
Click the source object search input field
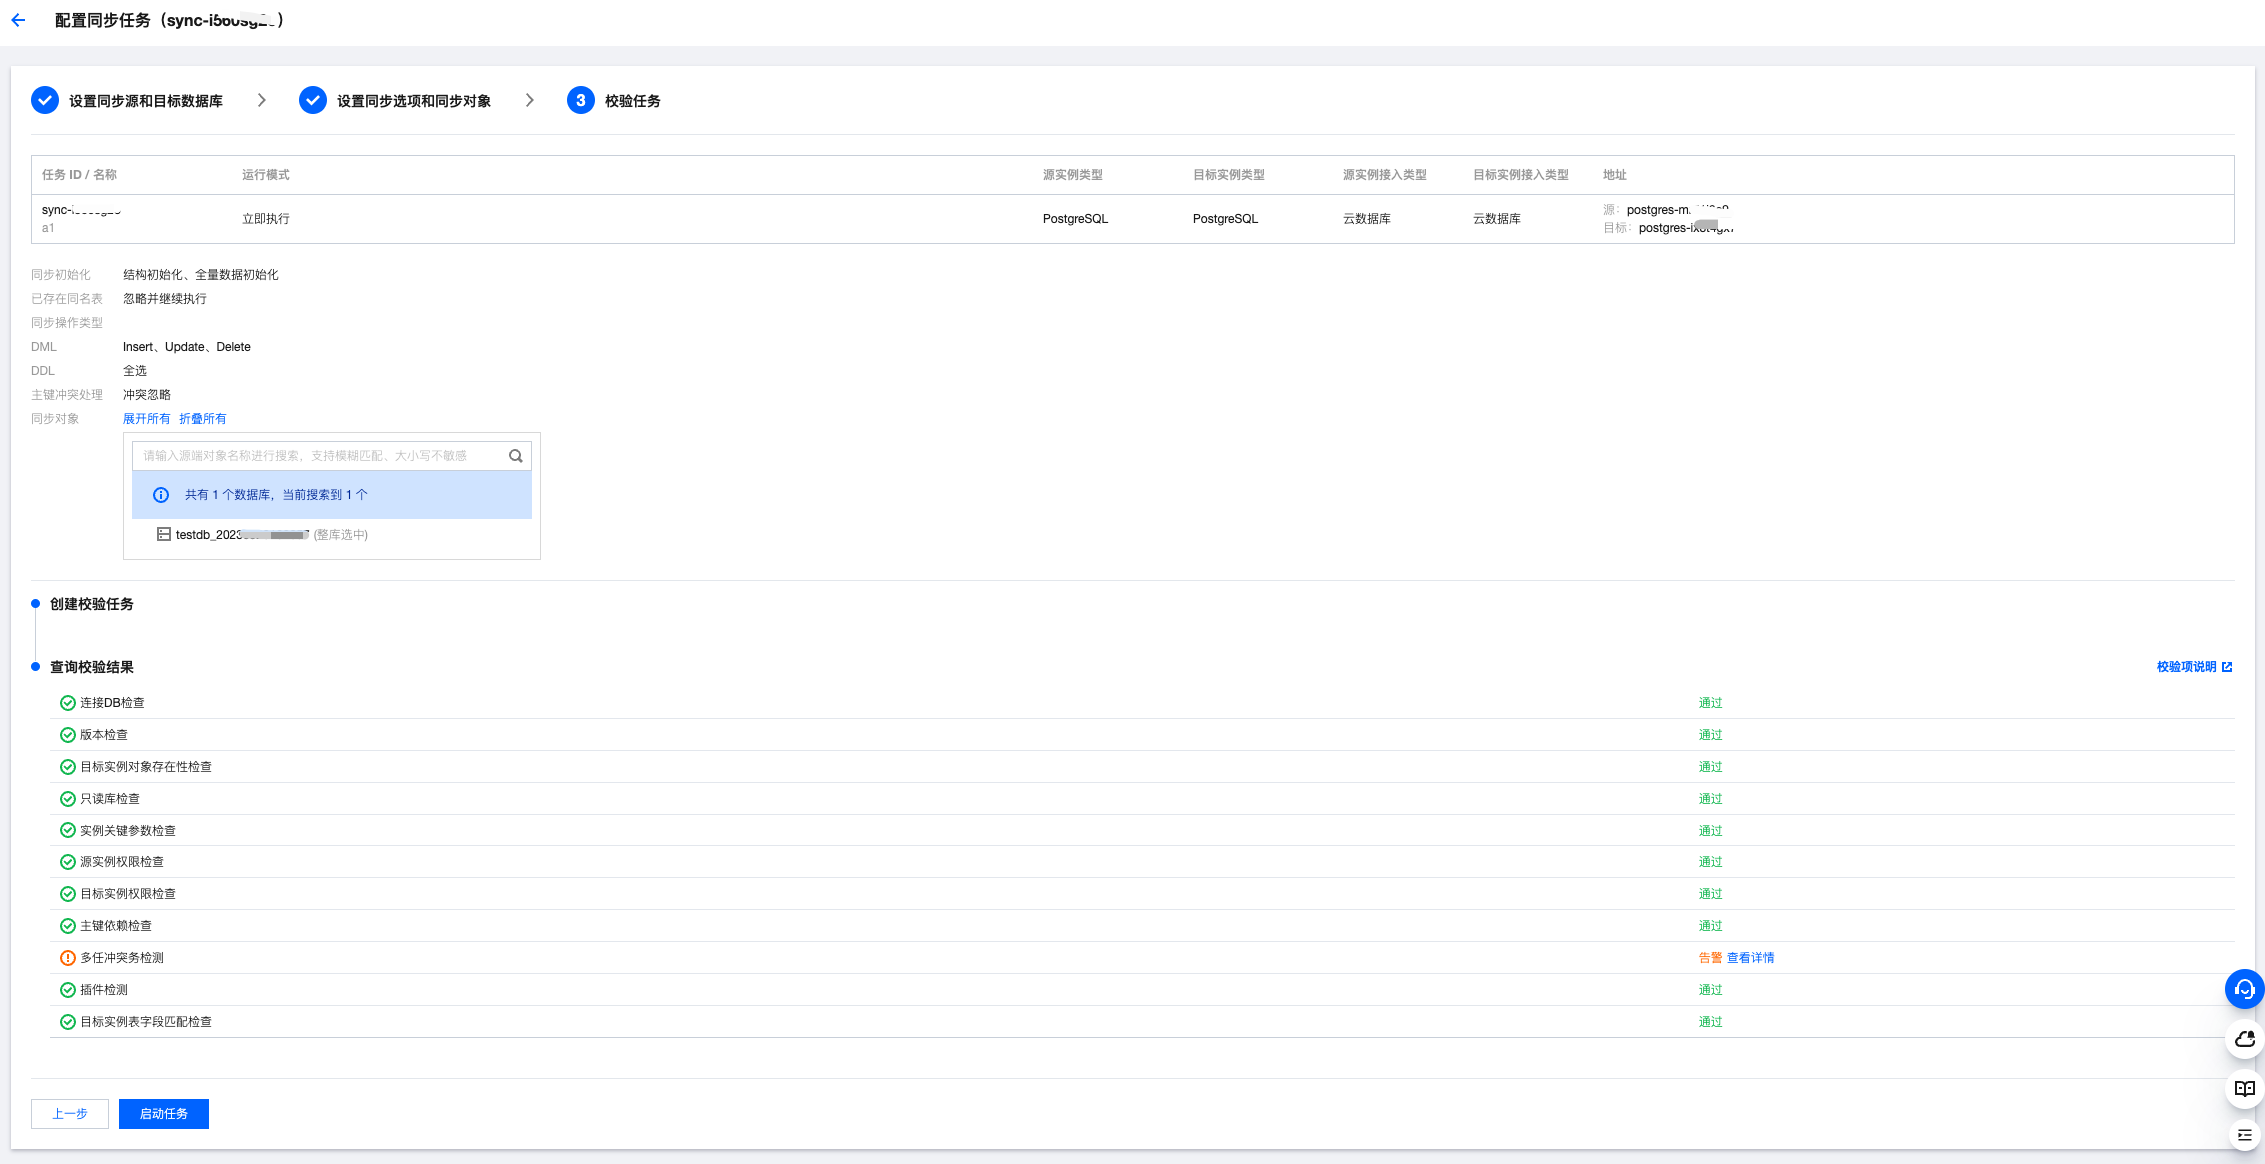320,456
